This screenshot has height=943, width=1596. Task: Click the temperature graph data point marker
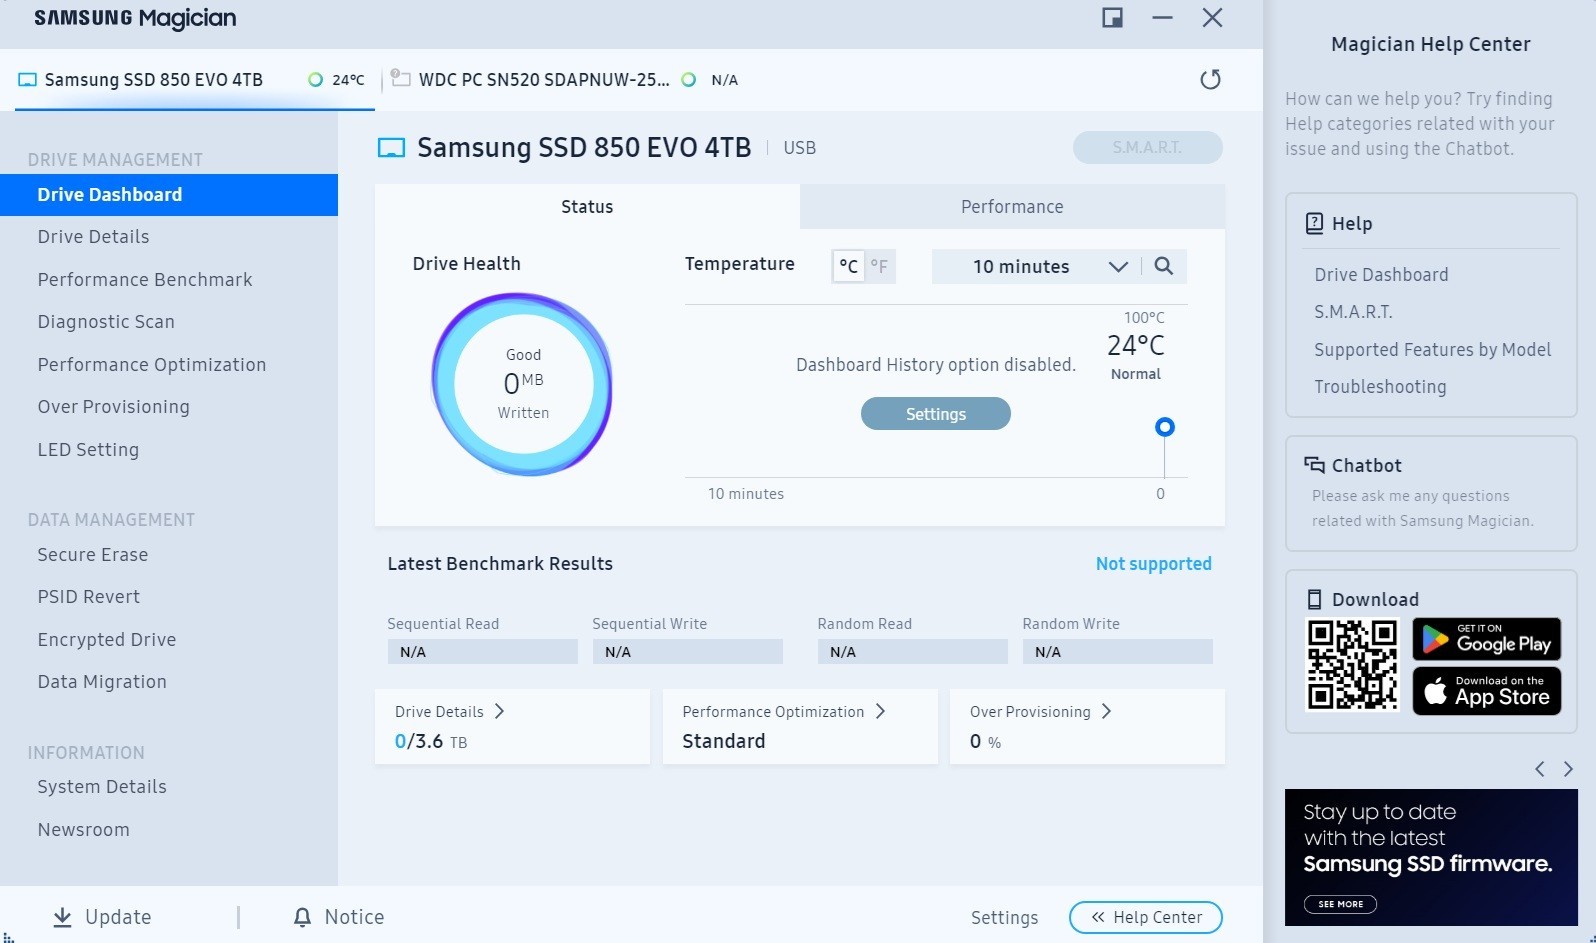[1164, 427]
